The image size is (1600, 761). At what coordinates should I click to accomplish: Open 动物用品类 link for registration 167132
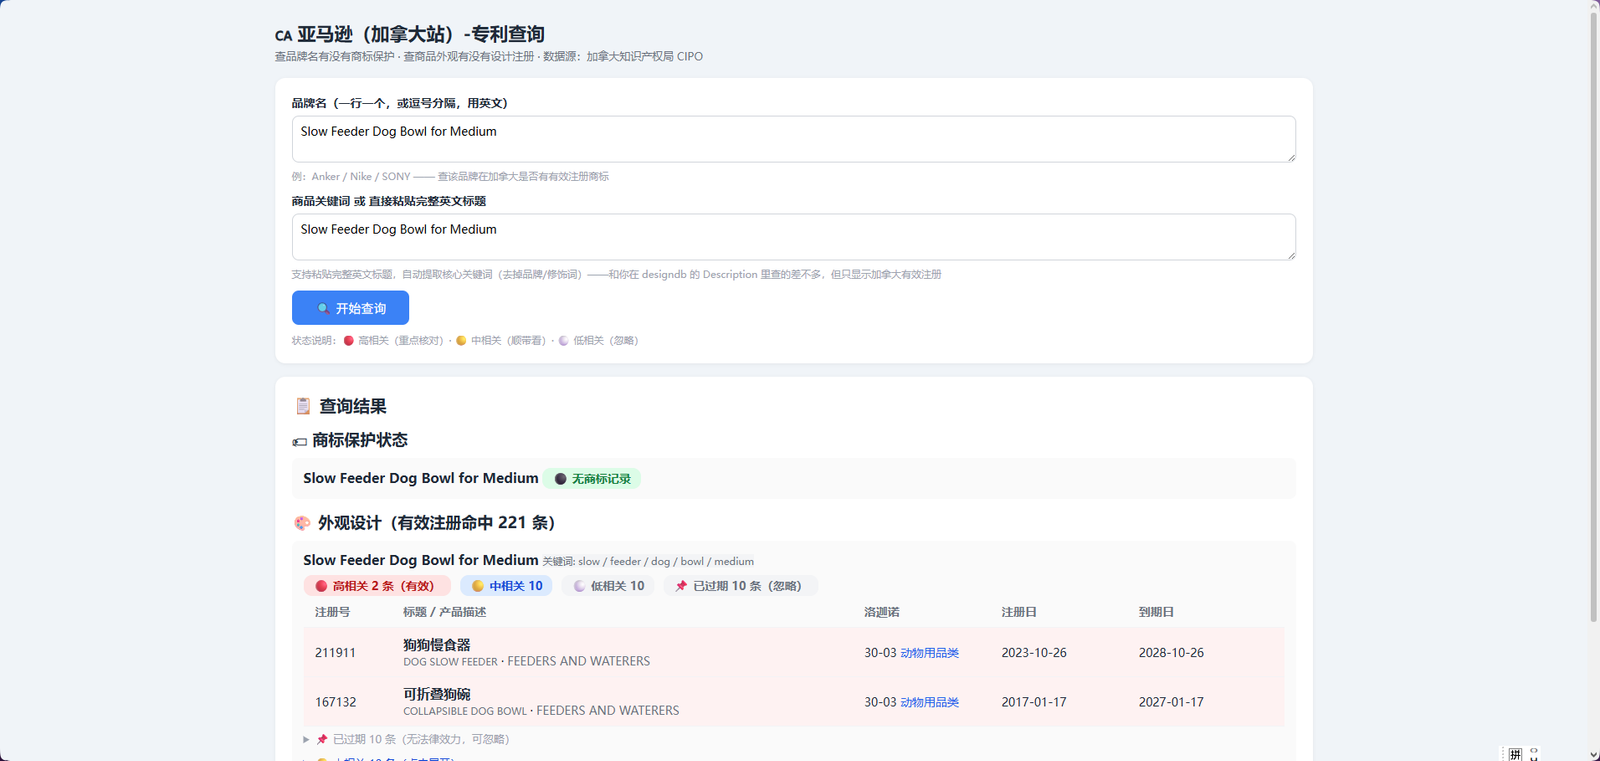coord(929,702)
